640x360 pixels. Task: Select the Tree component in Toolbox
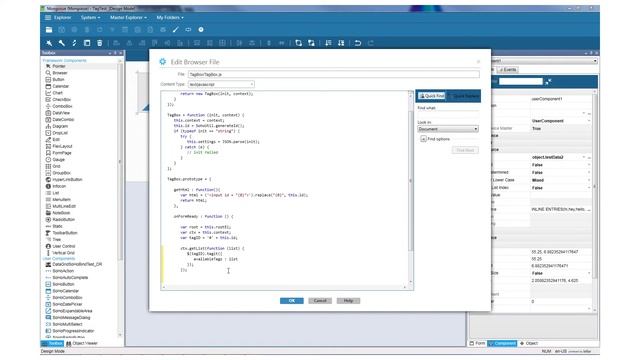(56, 240)
